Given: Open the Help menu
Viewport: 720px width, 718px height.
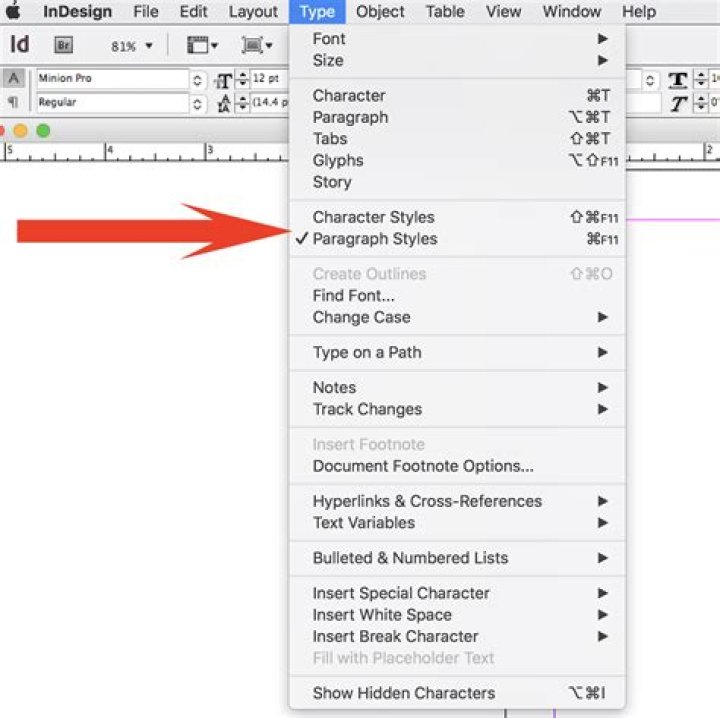Looking at the screenshot, I should click(x=639, y=11).
